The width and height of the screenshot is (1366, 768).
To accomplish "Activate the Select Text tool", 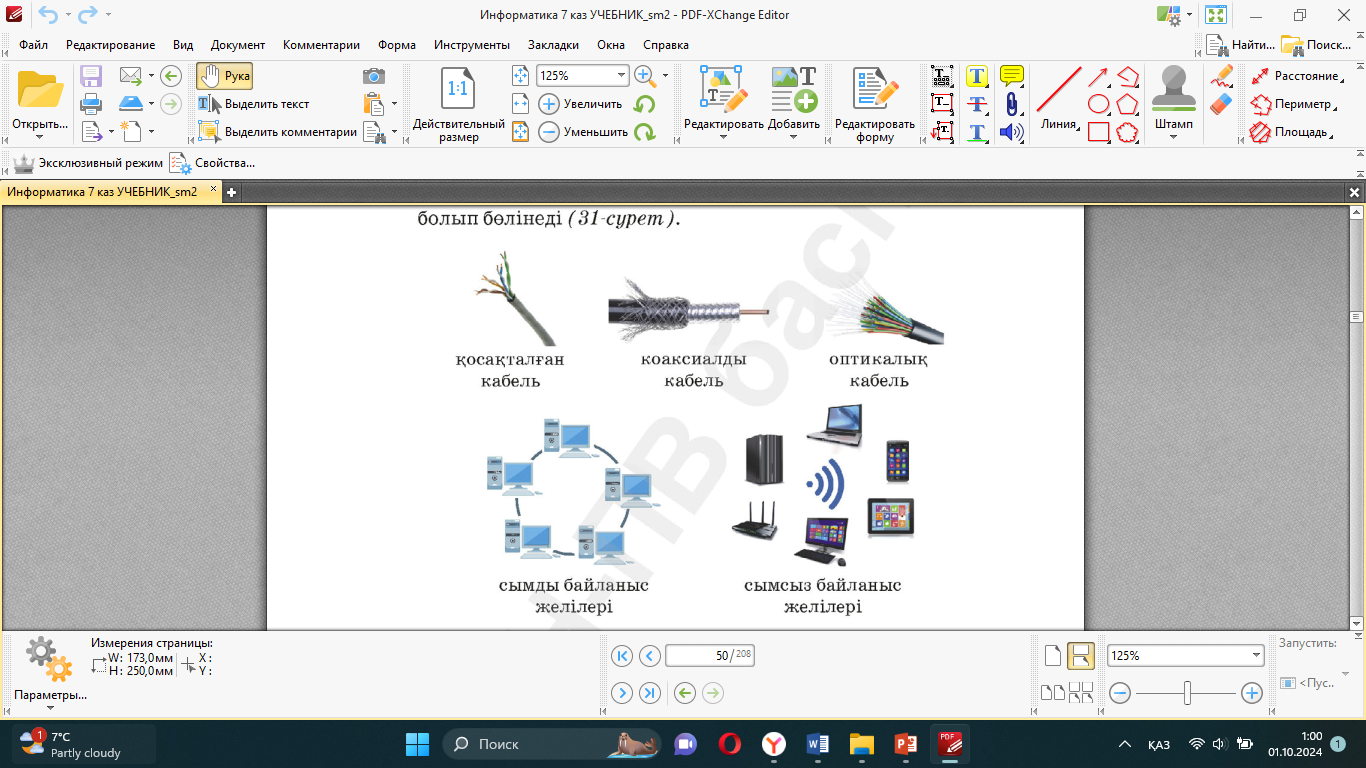I will [254, 104].
